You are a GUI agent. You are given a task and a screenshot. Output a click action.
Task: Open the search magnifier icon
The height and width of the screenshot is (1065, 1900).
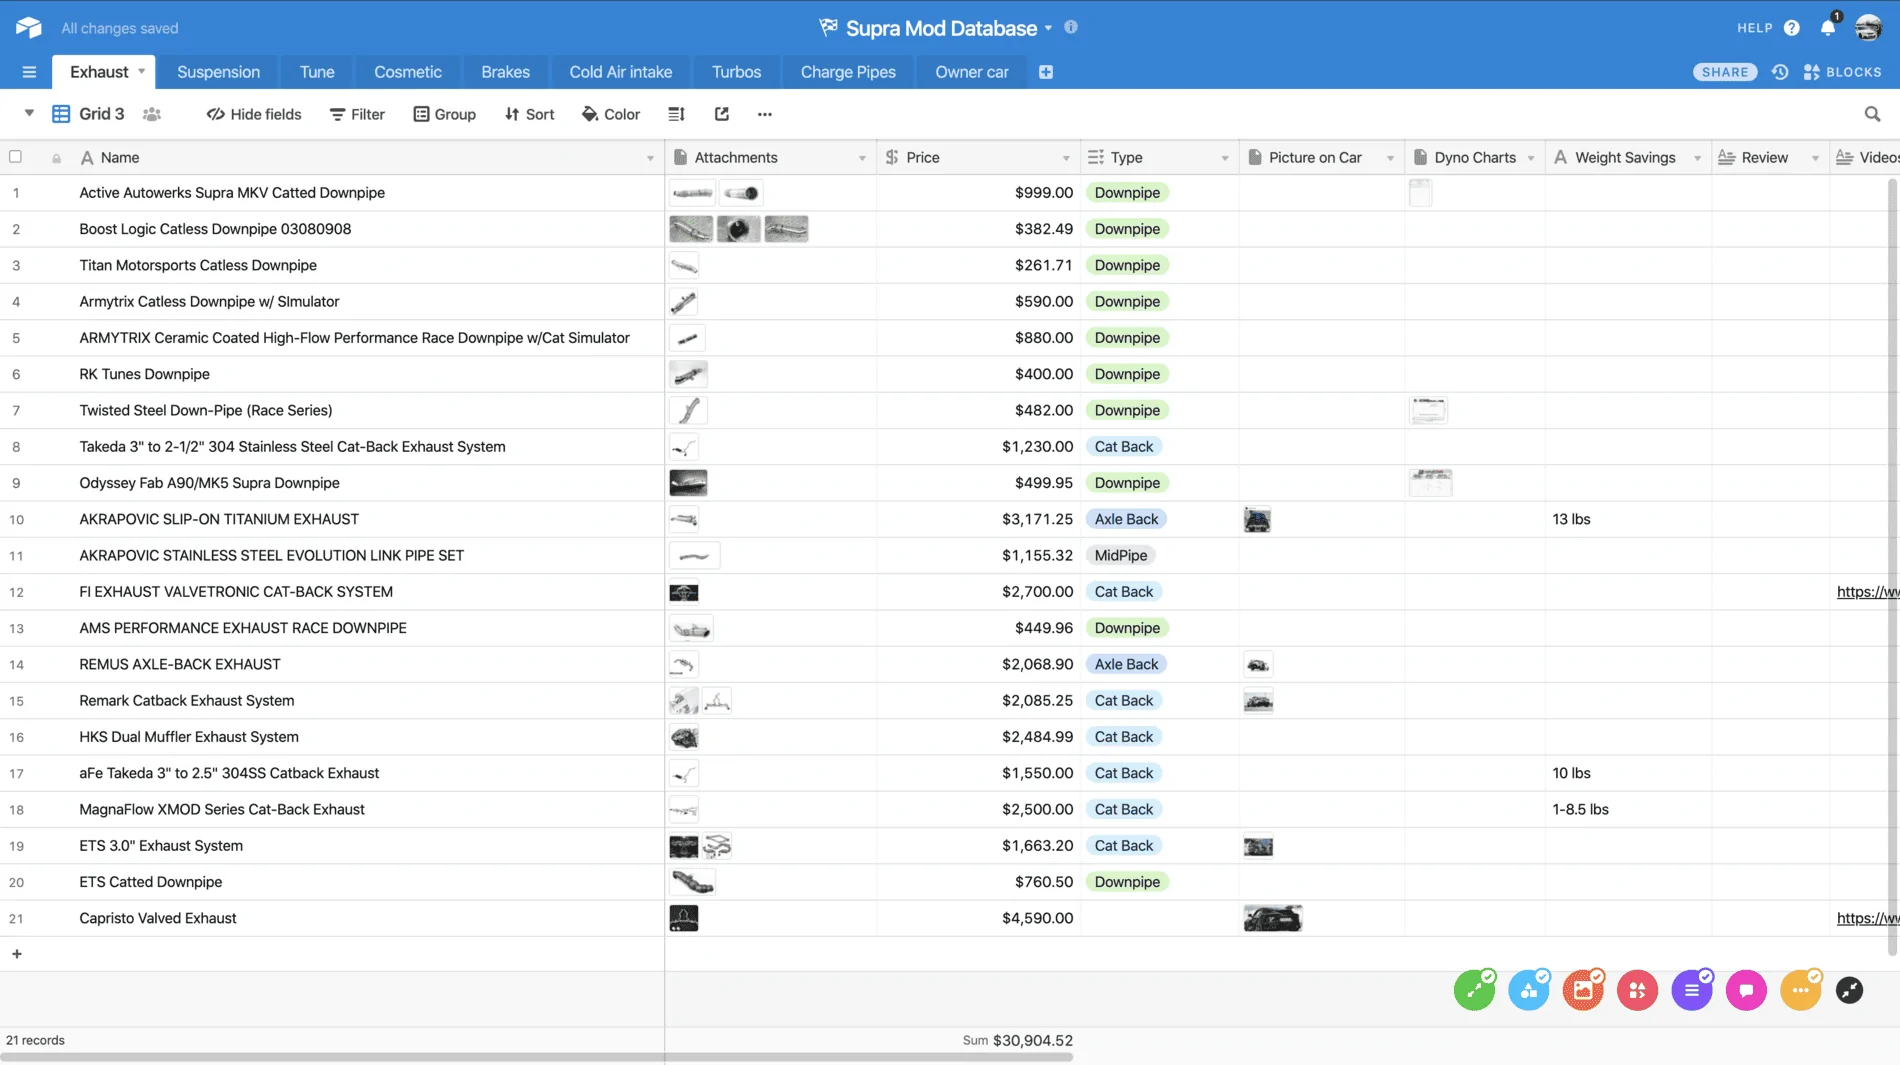point(1872,114)
